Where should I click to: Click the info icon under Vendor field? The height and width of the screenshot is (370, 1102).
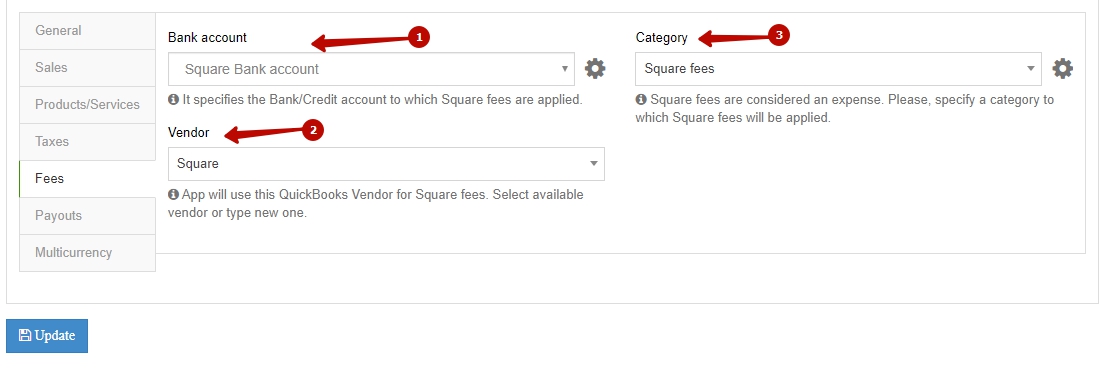[173, 194]
